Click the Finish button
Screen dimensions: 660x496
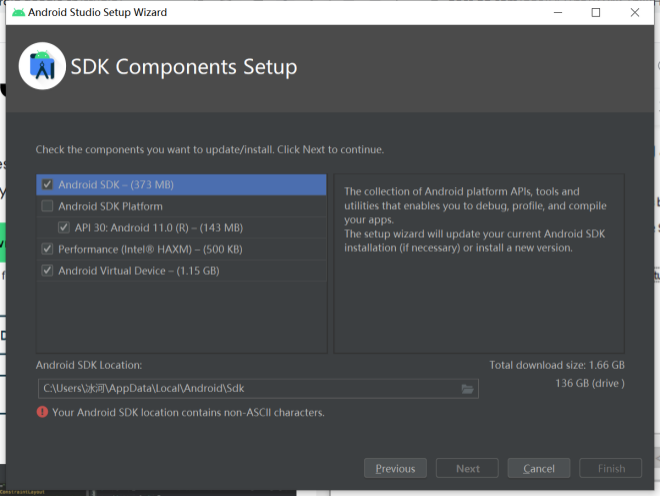(611, 468)
